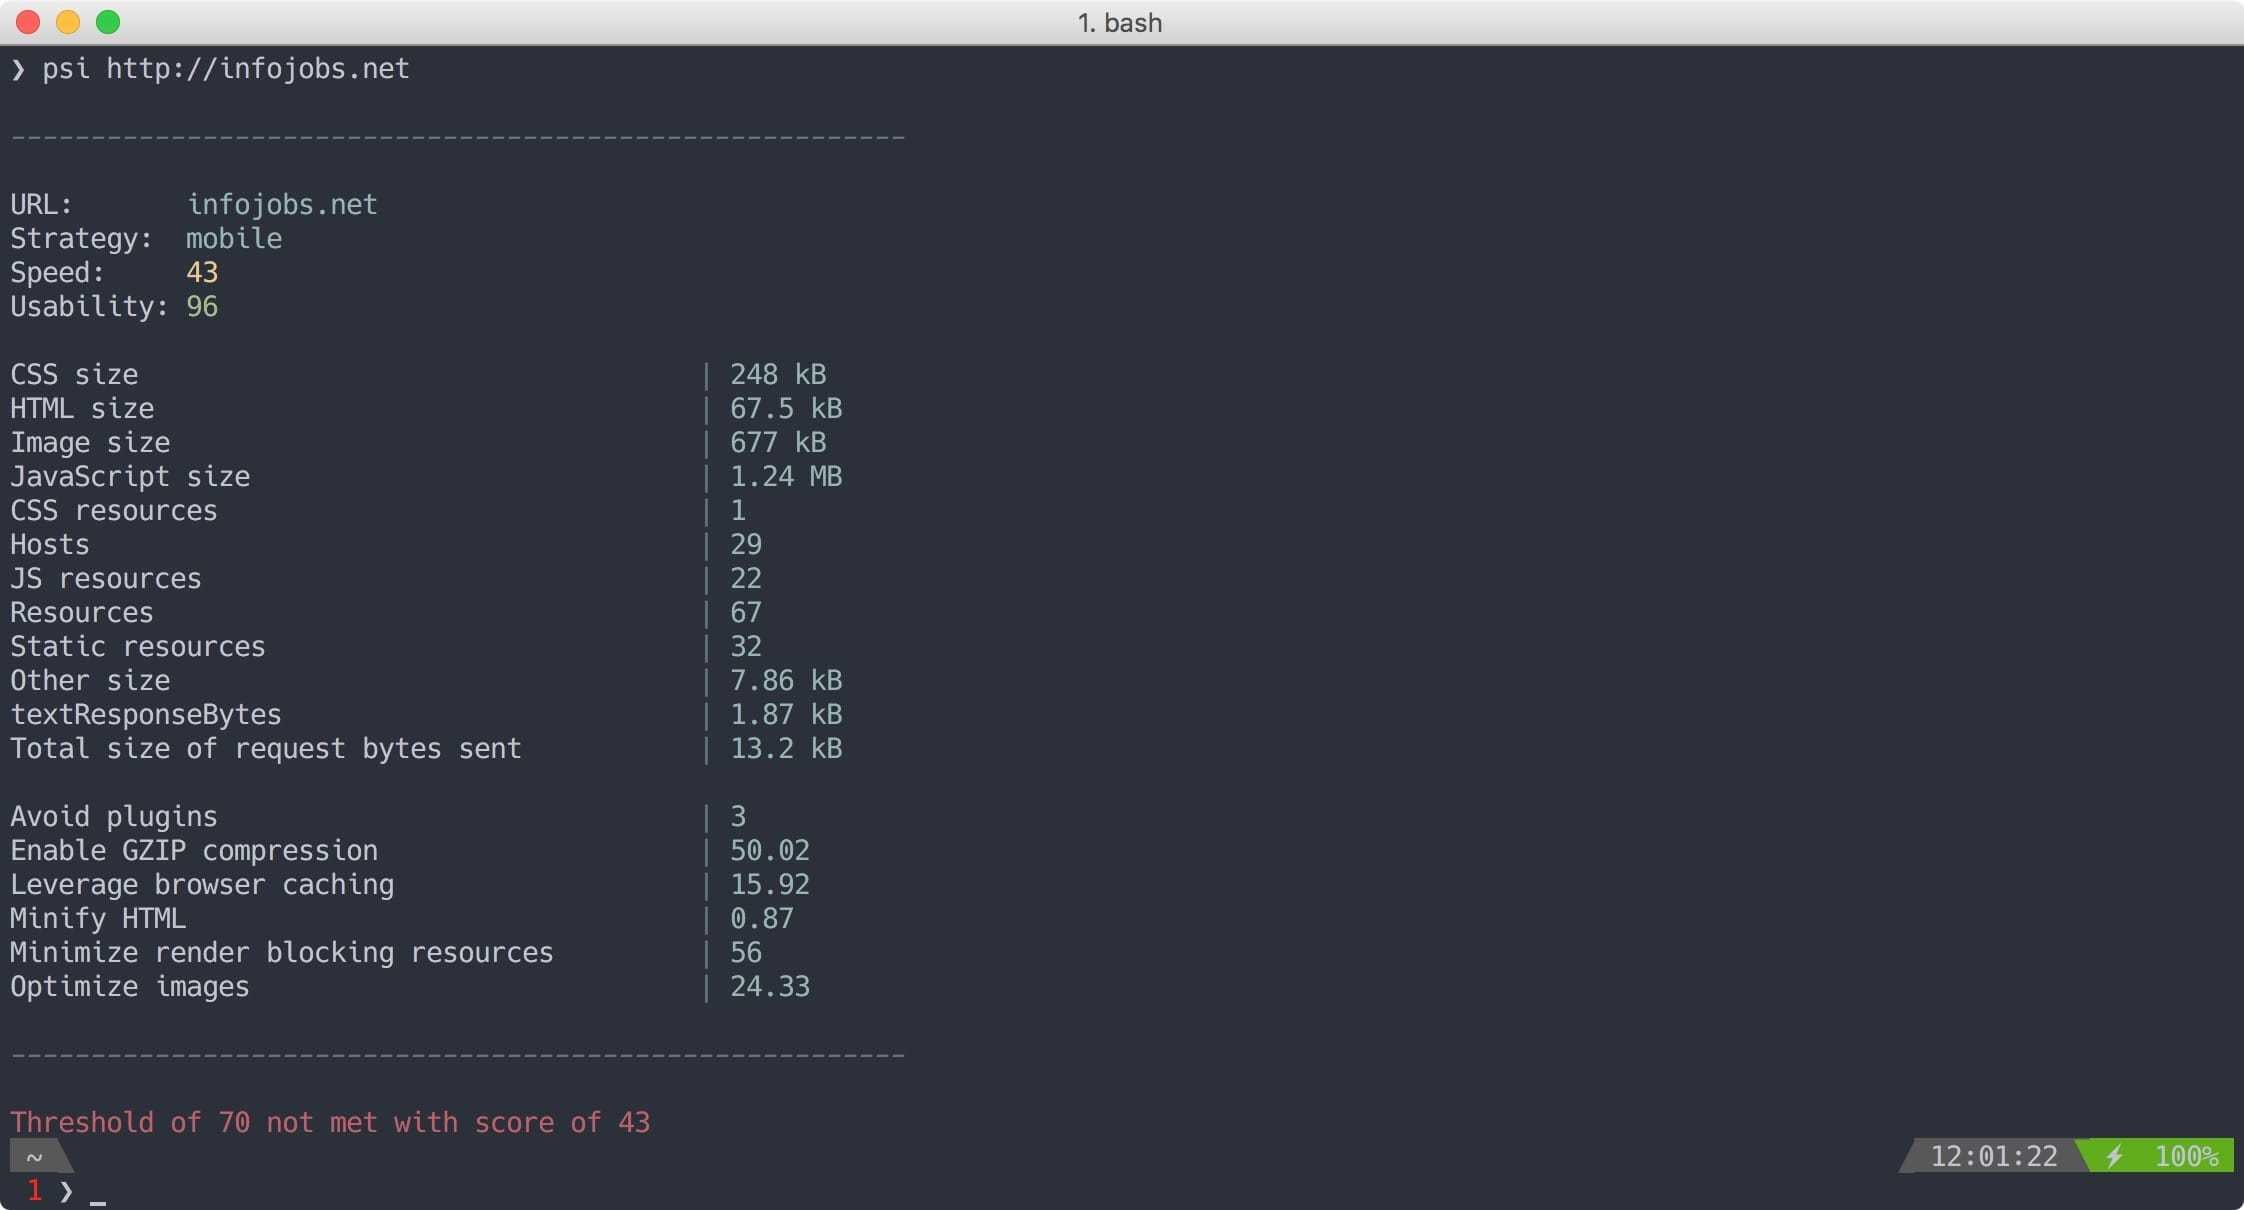2244x1210 pixels.
Task: Click the red 'Threshold of 70 not met' message
Action: coord(330,1123)
